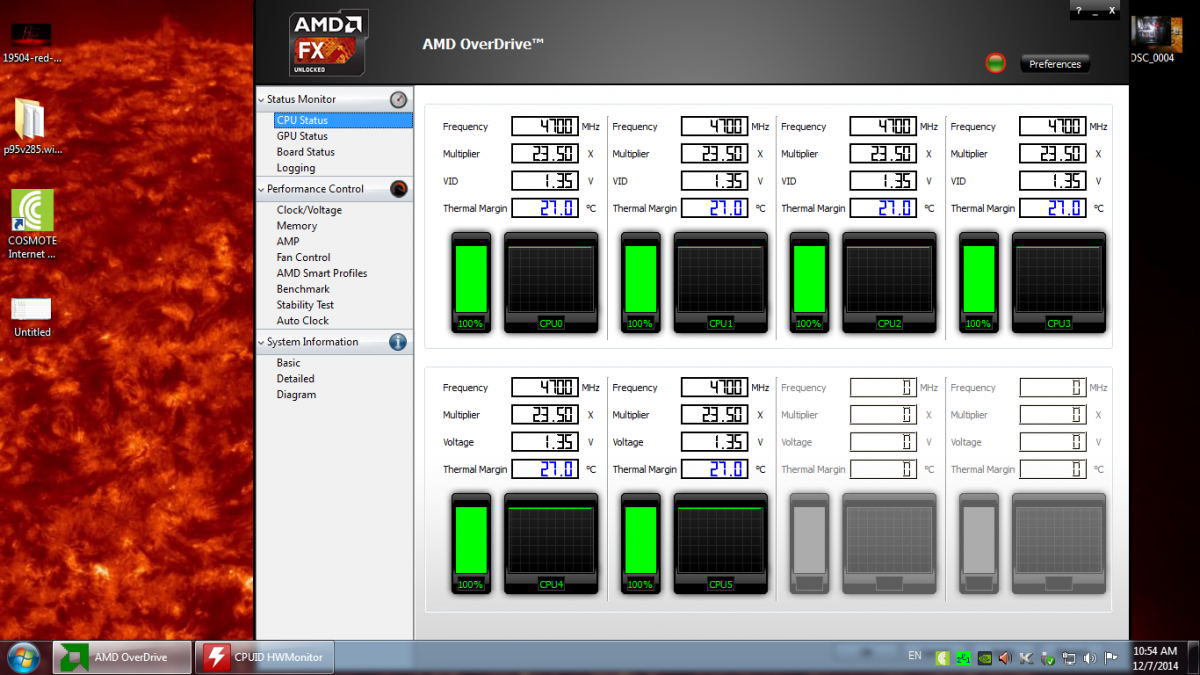Select the 19504-red desktop image file
Viewport: 1200px width, 675px height.
[32, 44]
